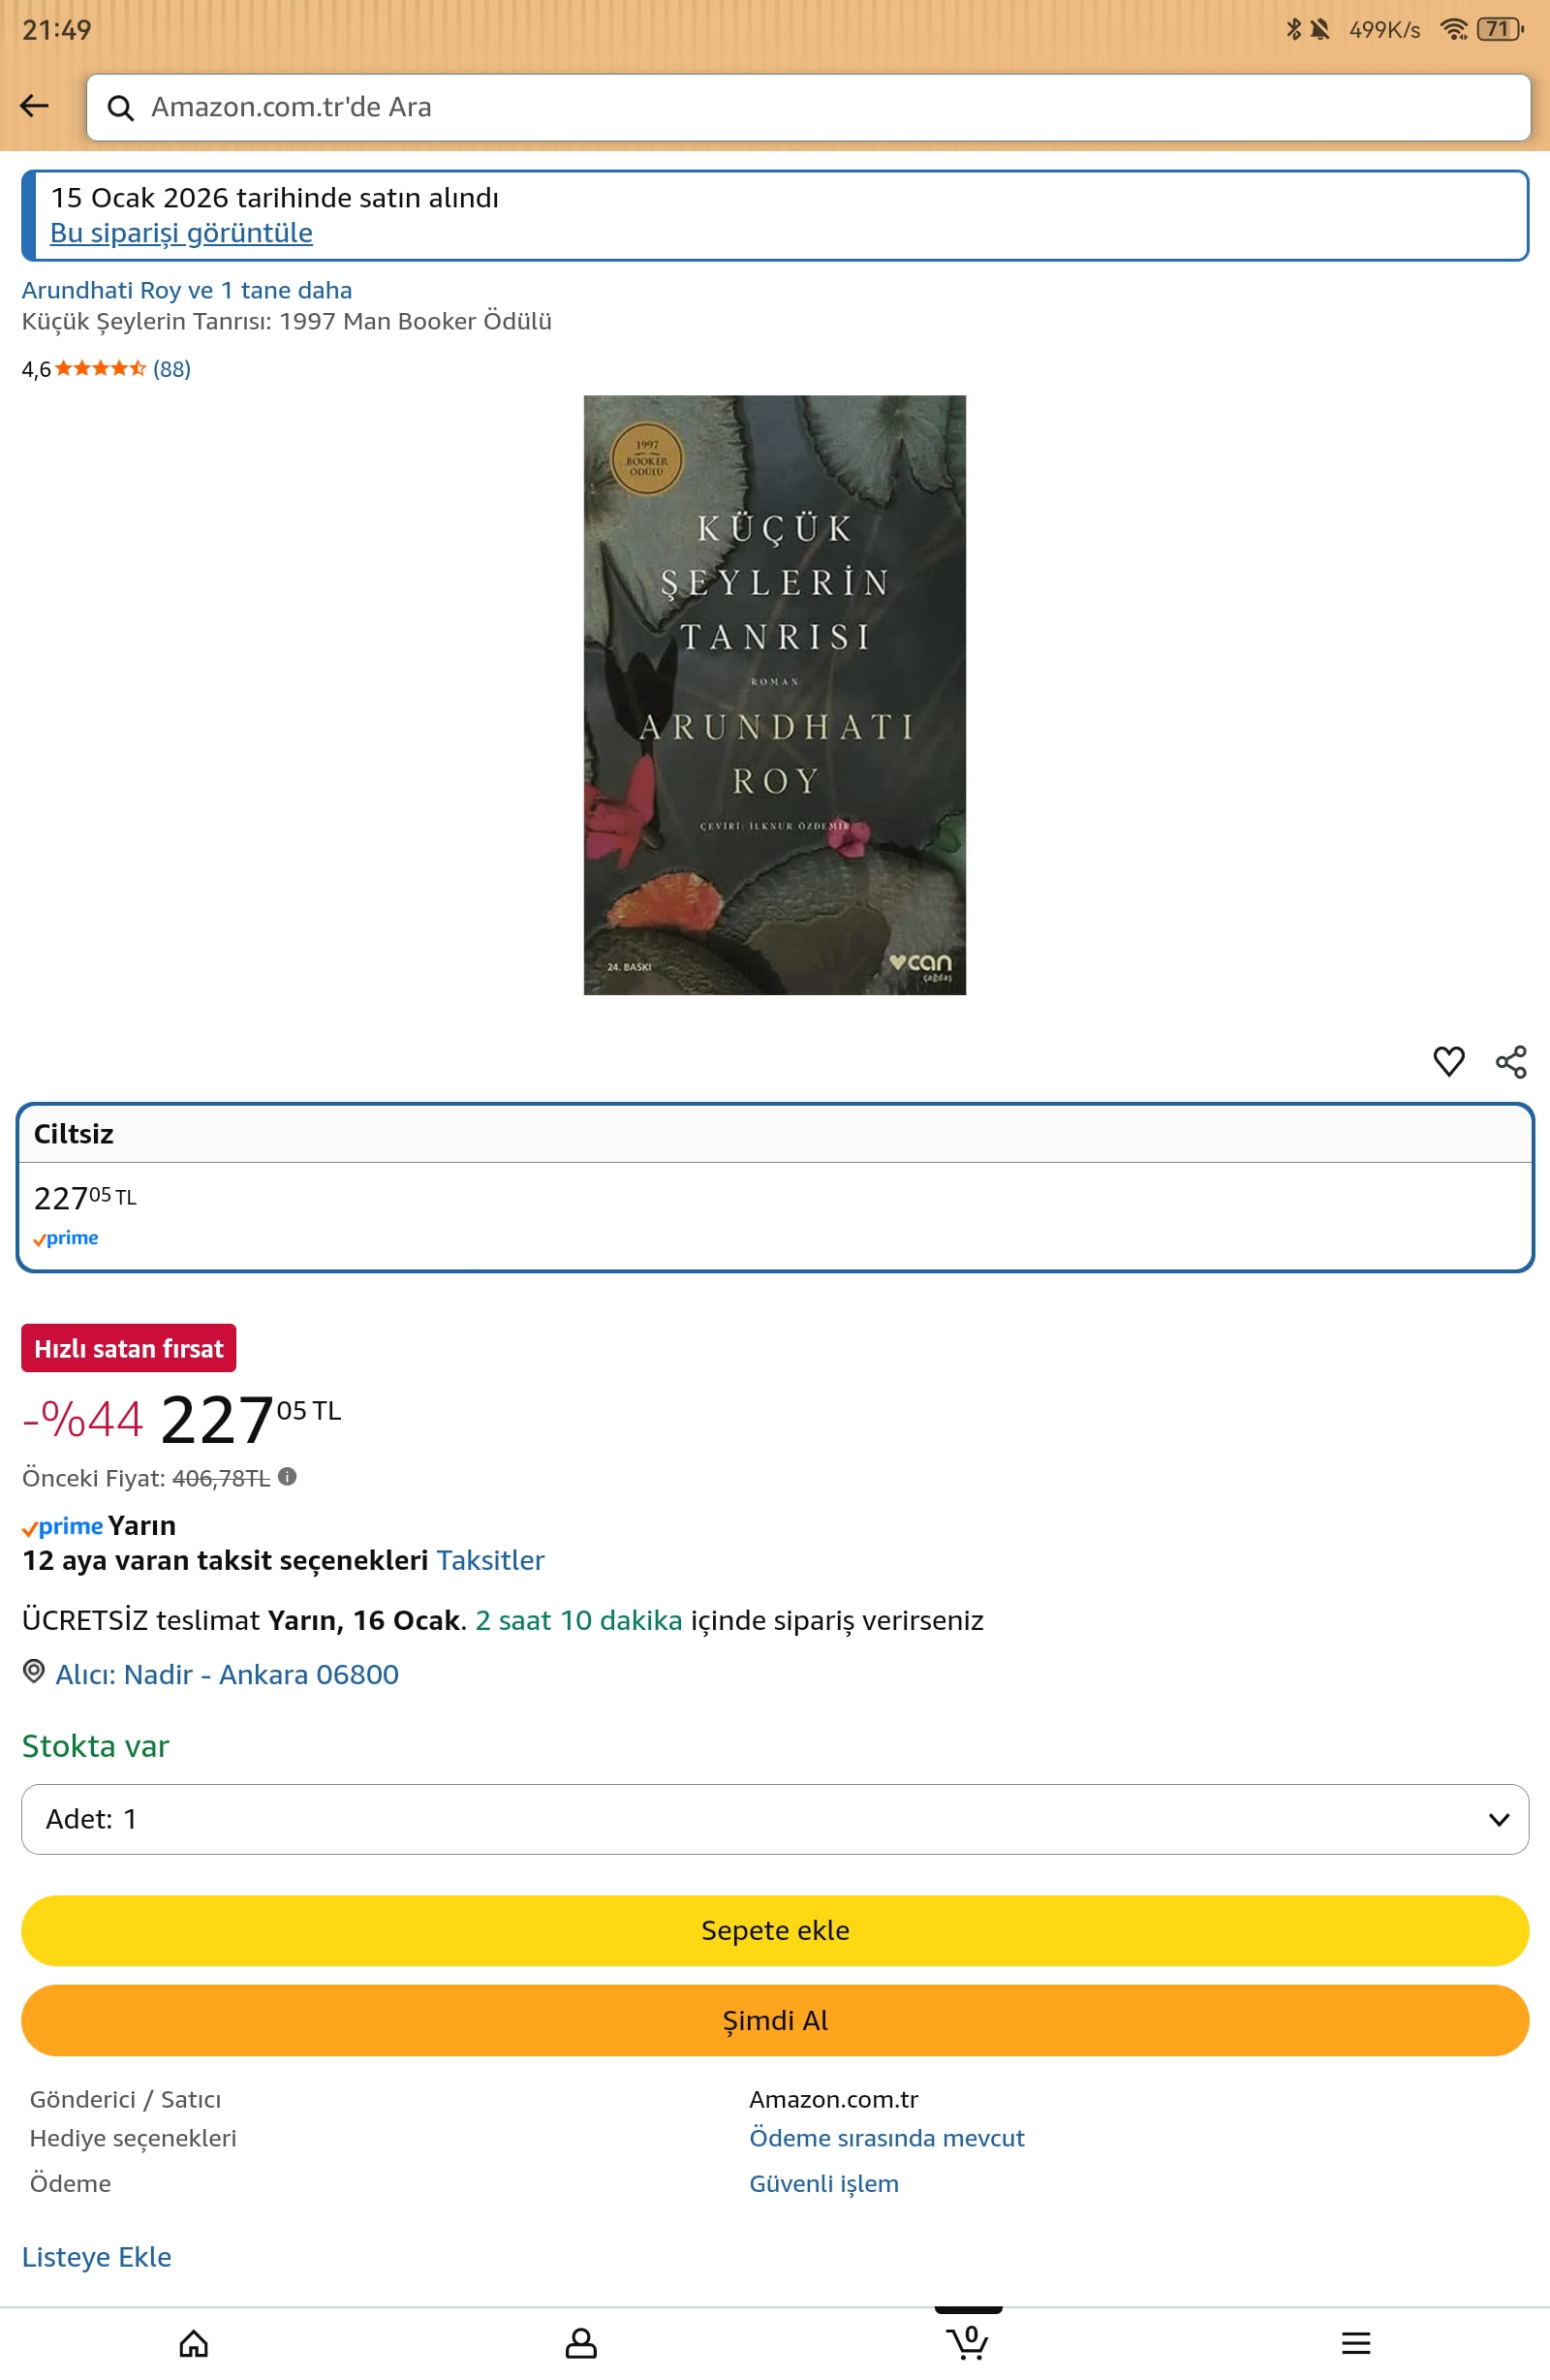Add book to wishlist with heart icon
Screen dimensions: 1550x2380
(1448, 1061)
